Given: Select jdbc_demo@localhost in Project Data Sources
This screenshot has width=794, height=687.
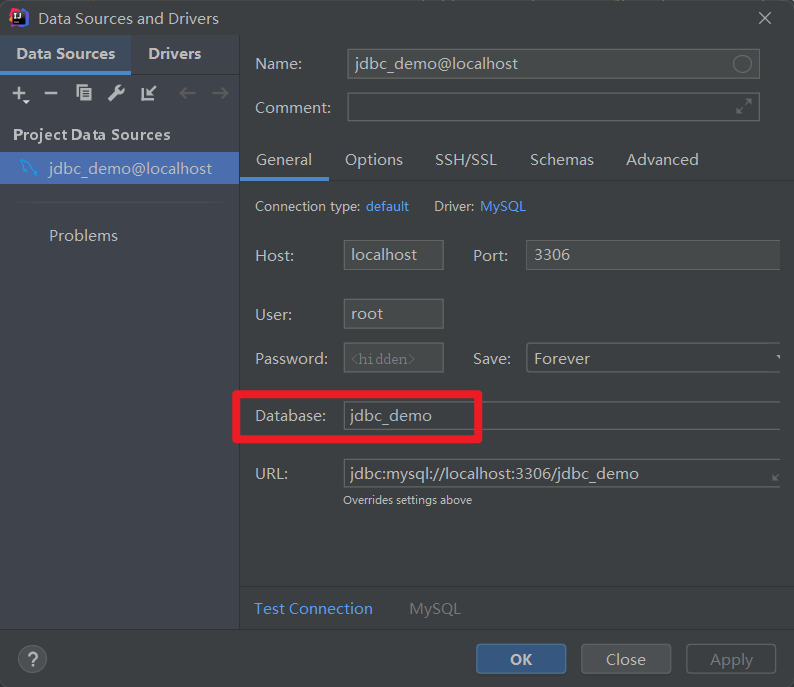Looking at the screenshot, I should tap(120, 168).
